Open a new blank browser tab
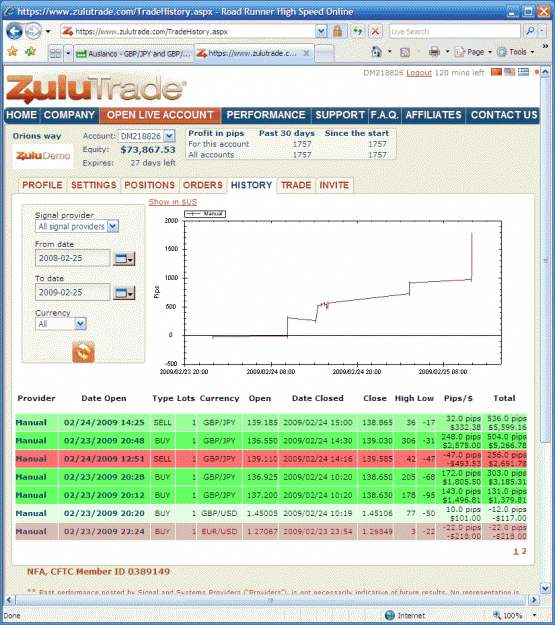This screenshot has height=625, width=555. (x=324, y=54)
